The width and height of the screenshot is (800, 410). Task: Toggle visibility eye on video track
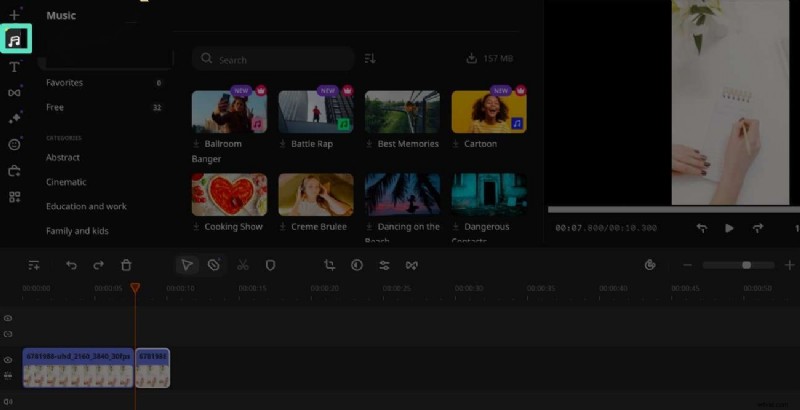(x=8, y=360)
